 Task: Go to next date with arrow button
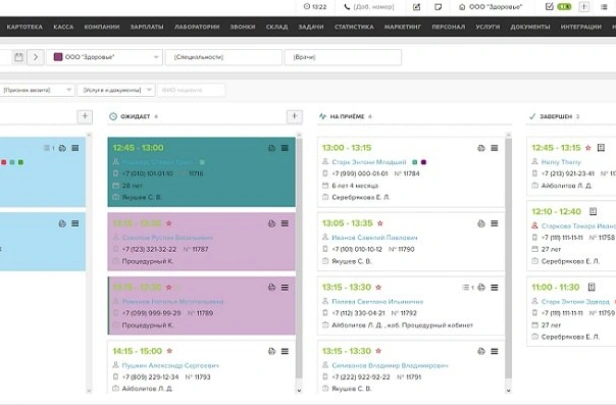point(36,57)
